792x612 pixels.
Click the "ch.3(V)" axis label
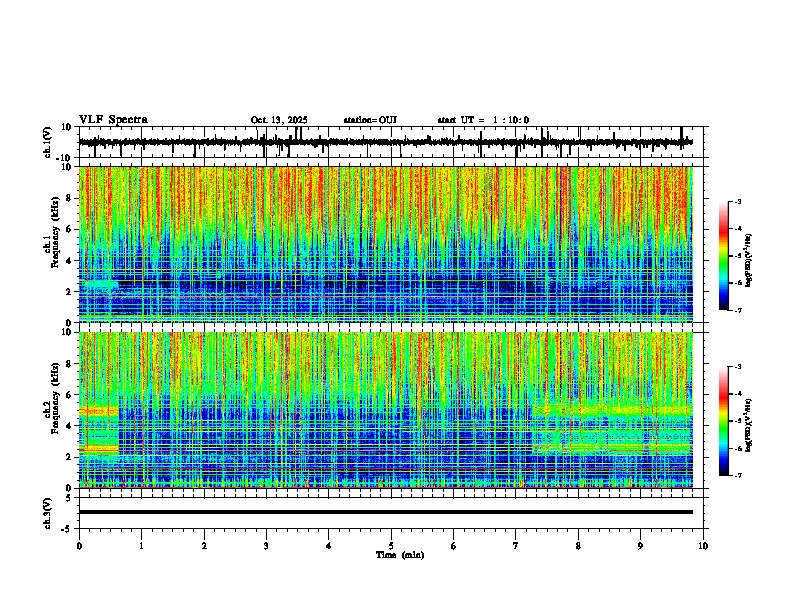point(48,513)
